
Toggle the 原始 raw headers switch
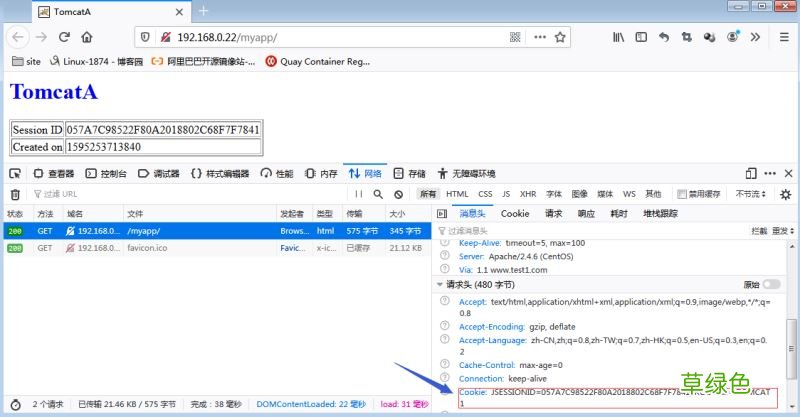771,284
